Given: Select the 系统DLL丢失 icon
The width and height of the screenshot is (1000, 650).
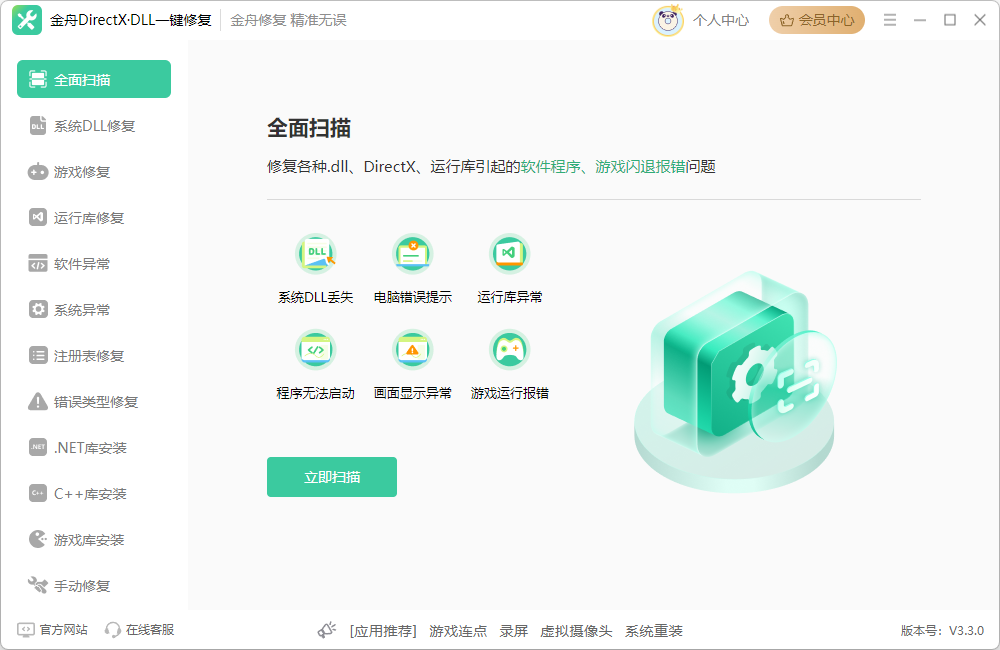Looking at the screenshot, I should pos(316,253).
